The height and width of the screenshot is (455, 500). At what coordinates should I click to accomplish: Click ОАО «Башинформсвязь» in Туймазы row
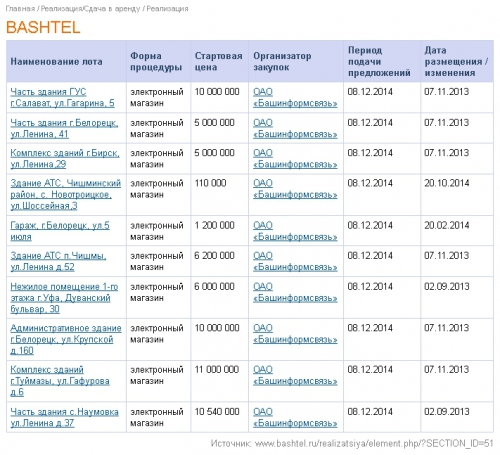point(295,375)
